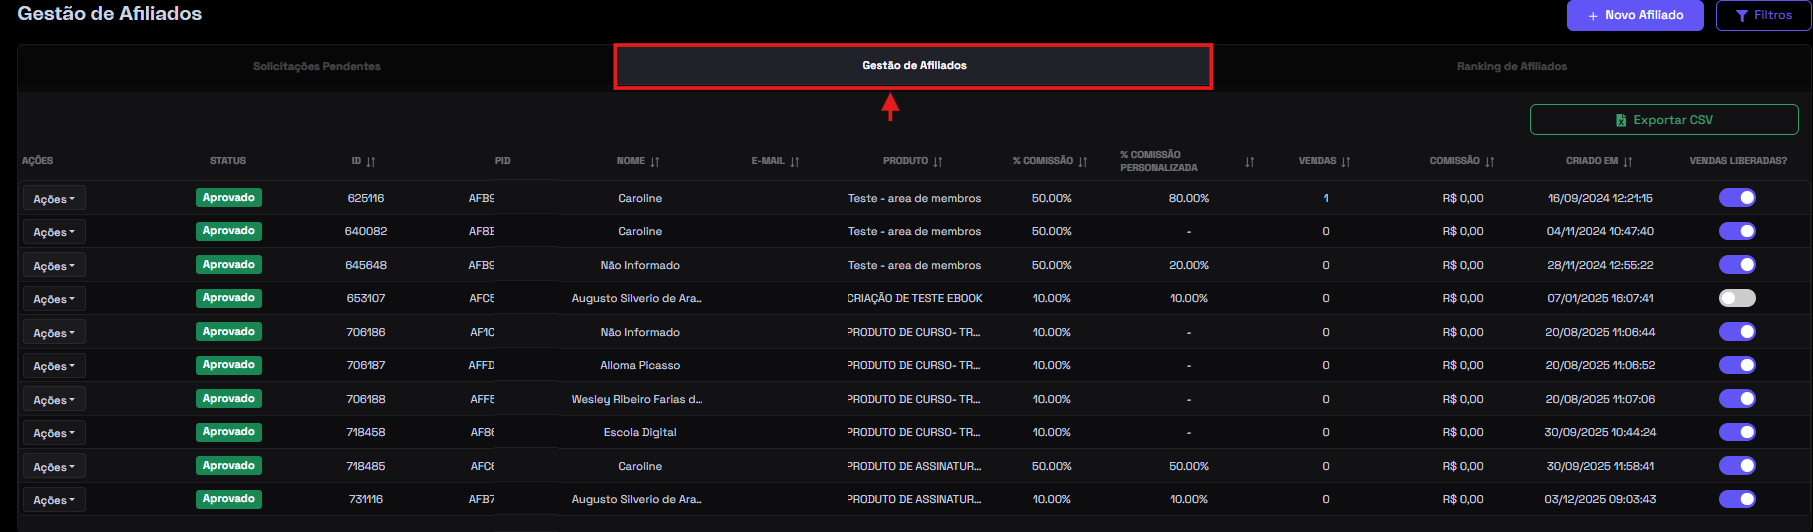
Task: Enable vendas liberadas for affiliate 653107
Action: (x=1737, y=298)
